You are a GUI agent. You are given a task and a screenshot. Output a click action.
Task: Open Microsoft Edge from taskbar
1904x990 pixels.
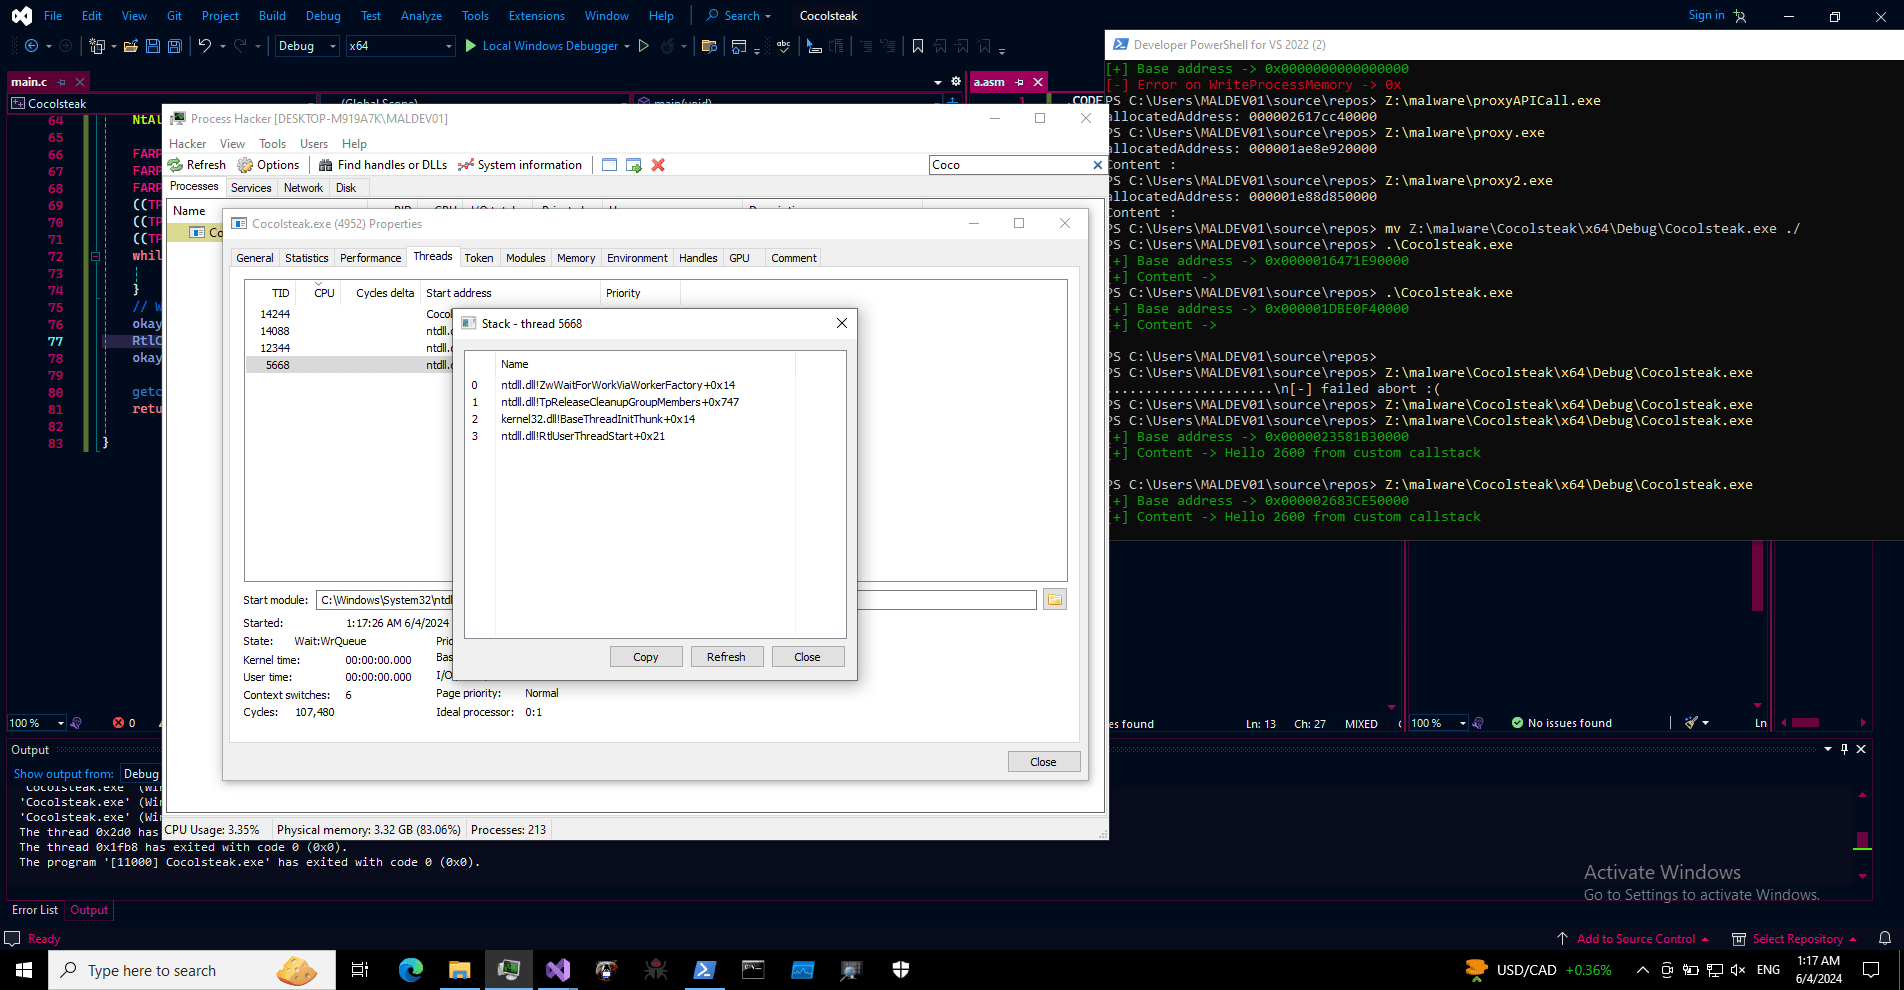point(411,969)
